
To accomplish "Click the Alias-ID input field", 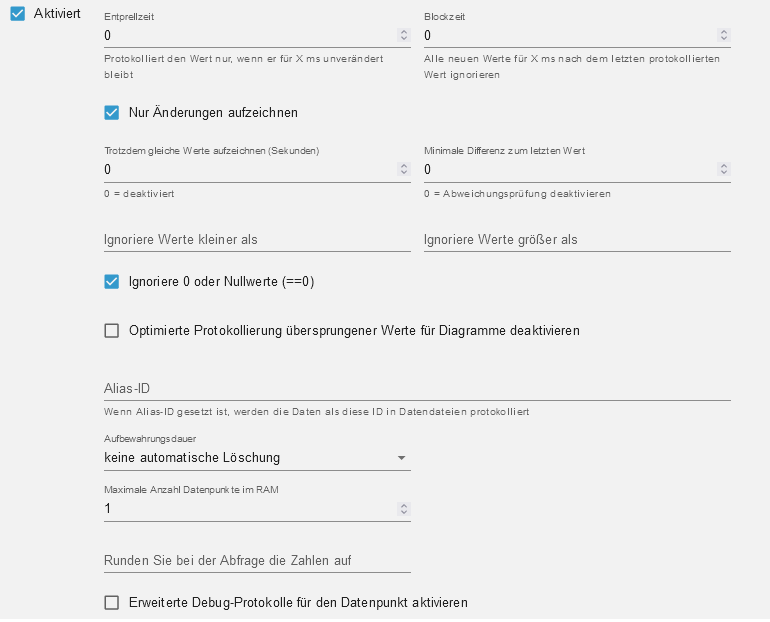I will tap(417, 389).
